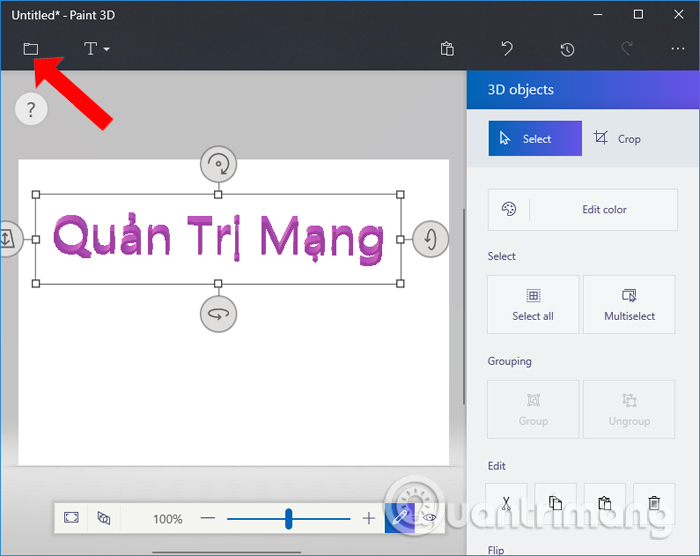Zoom in with the plus button
This screenshot has width=700, height=556.
pos(369,518)
